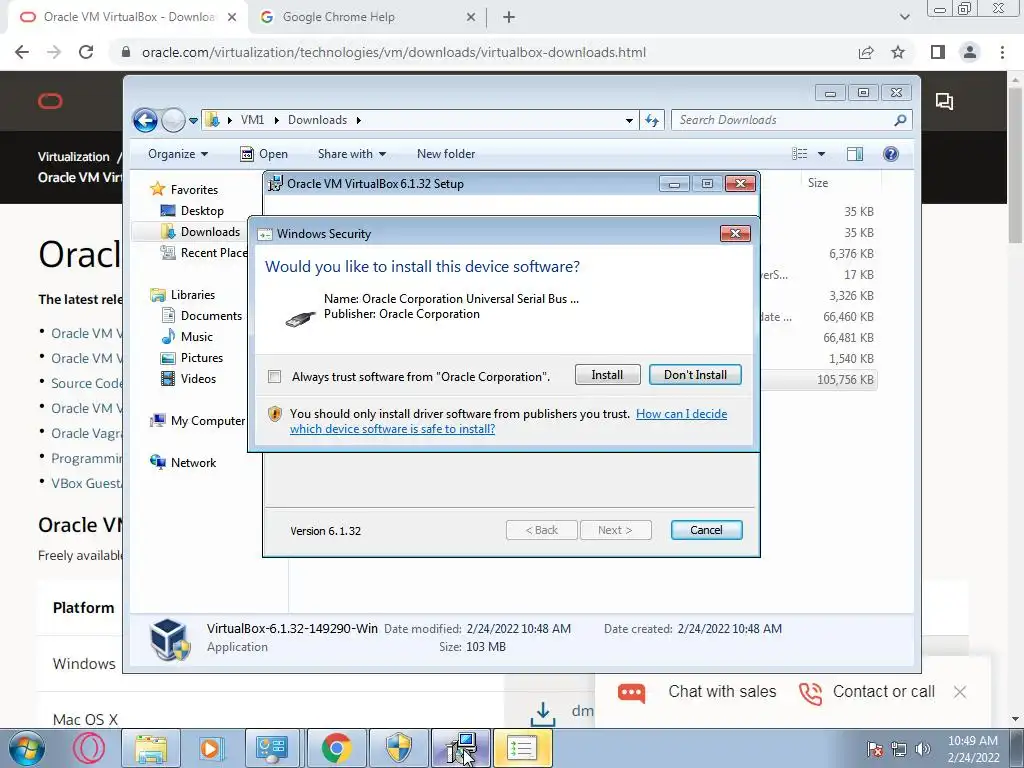Click Downloads in the address breadcrumb

pos(317,120)
